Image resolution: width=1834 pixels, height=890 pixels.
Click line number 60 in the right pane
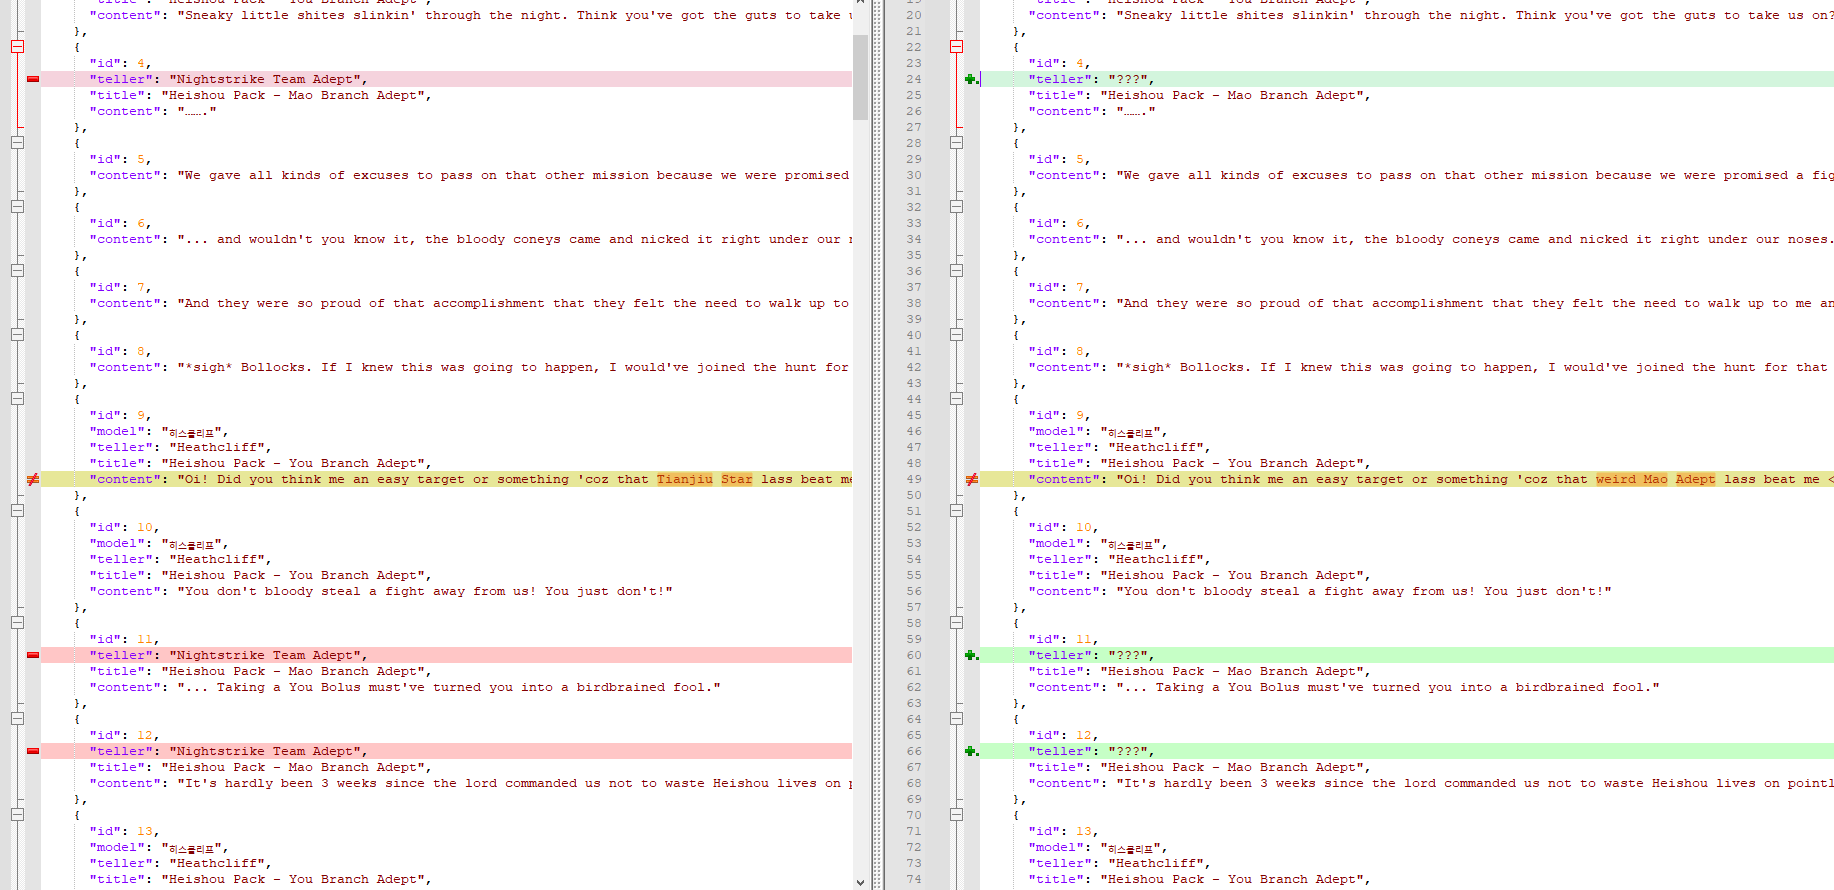pyautogui.click(x=914, y=655)
